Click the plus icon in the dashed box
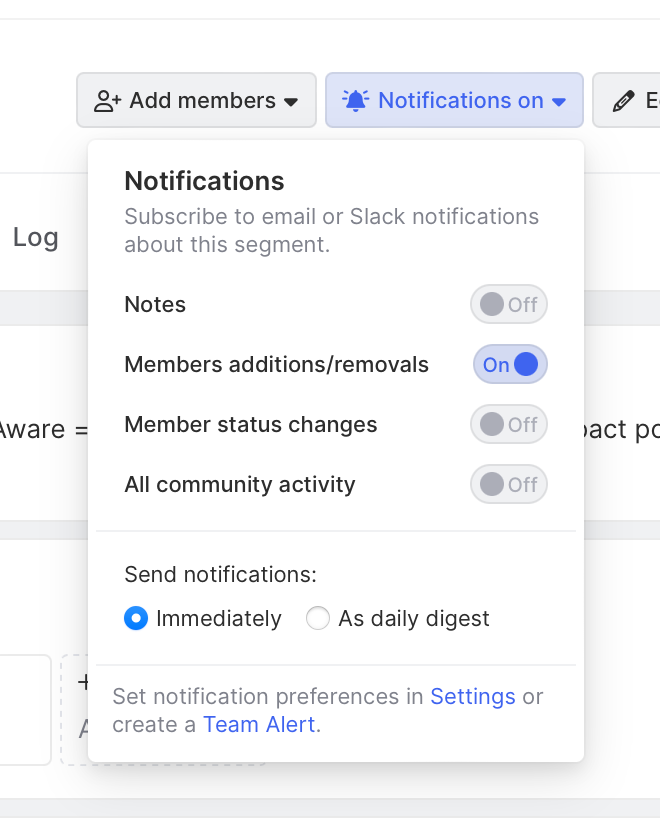Image resolution: width=660 pixels, height=818 pixels. (83, 682)
